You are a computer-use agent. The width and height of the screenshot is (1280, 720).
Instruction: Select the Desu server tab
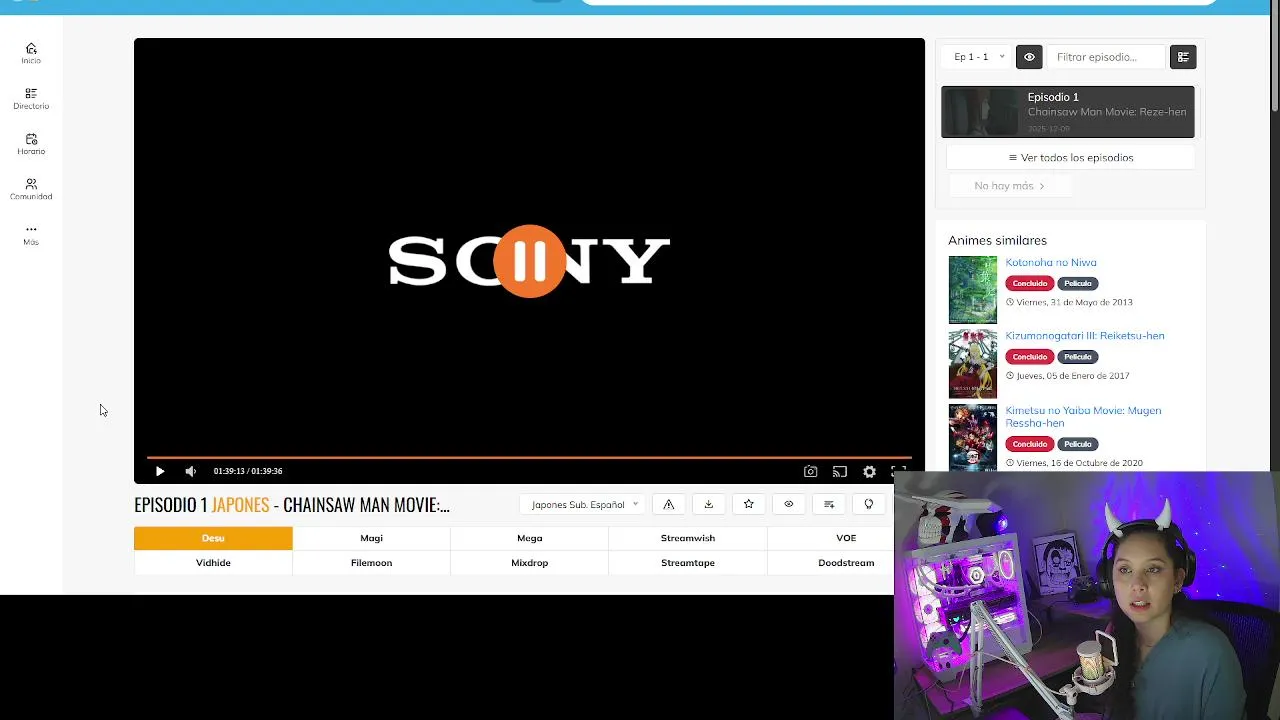pos(213,538)
